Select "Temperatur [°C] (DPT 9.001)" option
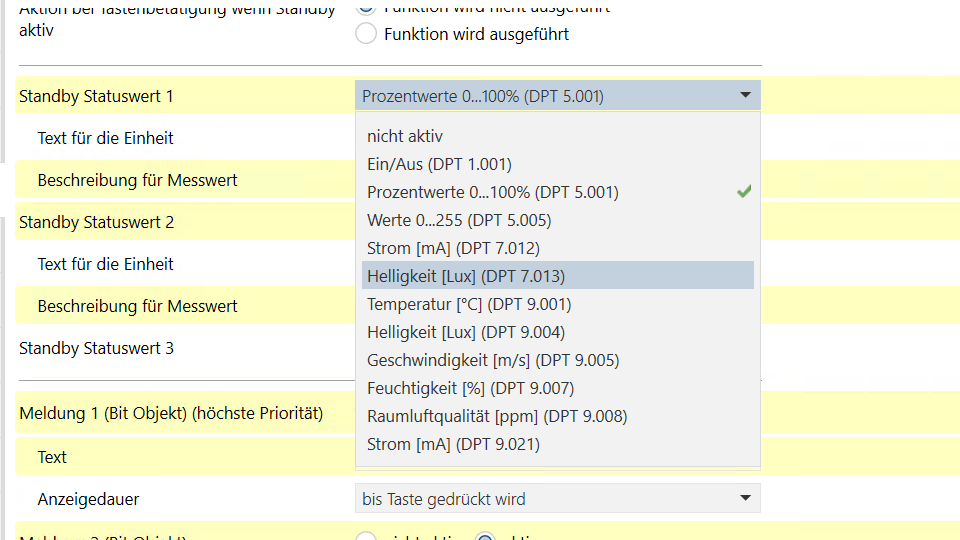The width and height of the screenshot is (960, 540). 469,304
